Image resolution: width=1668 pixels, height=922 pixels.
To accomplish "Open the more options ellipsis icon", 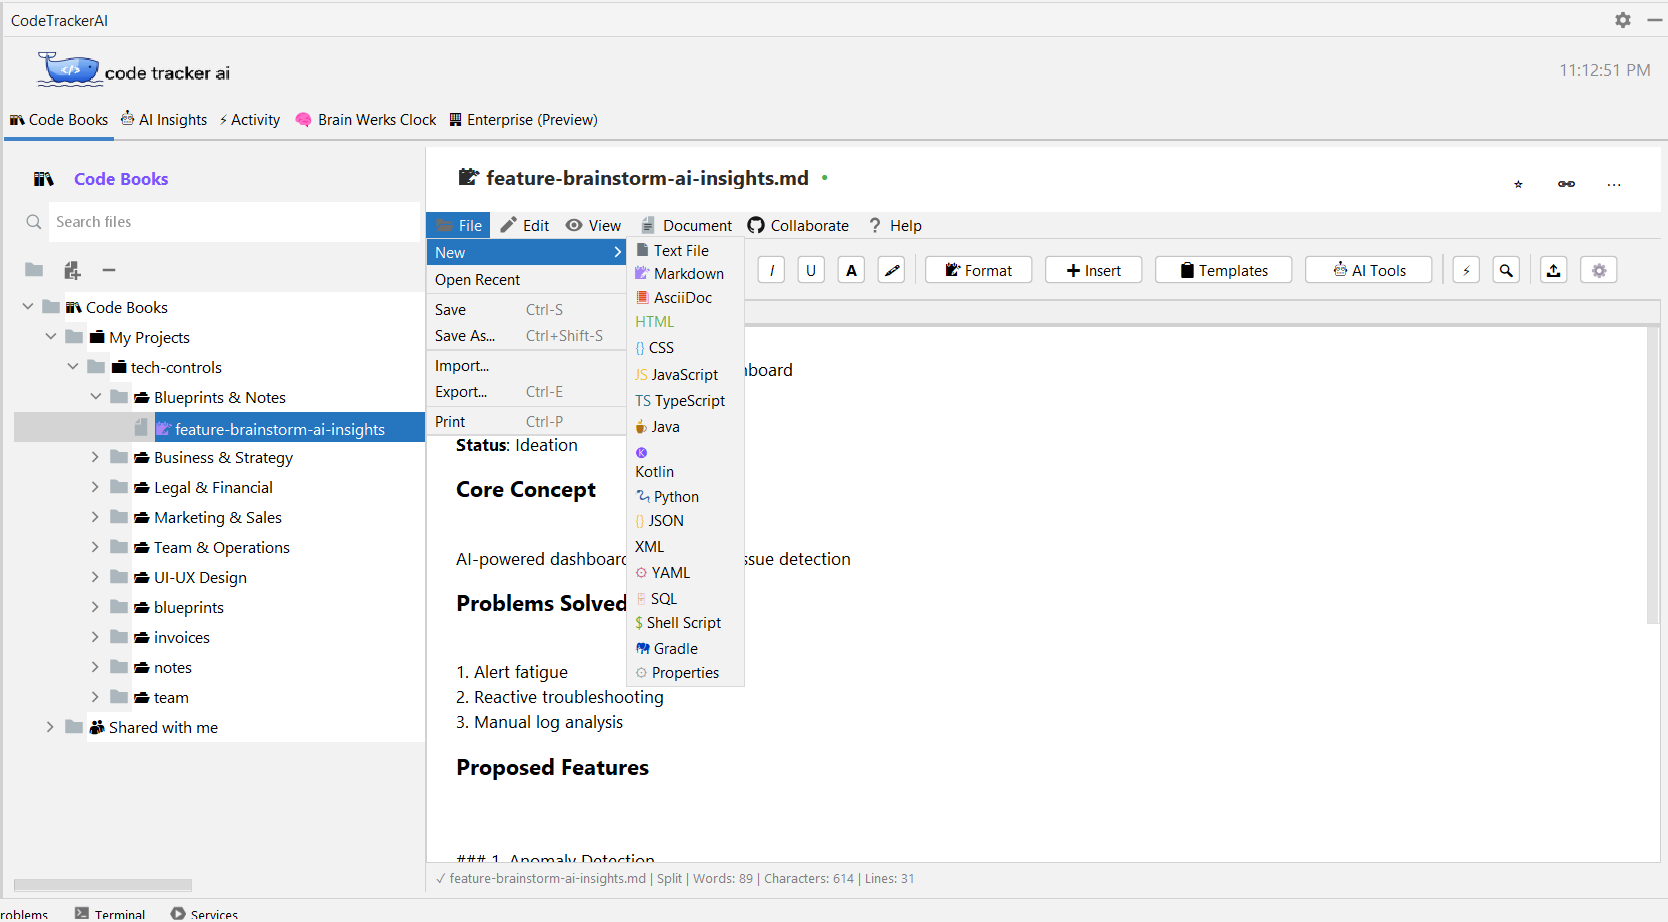I will [x=1613, y=184].
